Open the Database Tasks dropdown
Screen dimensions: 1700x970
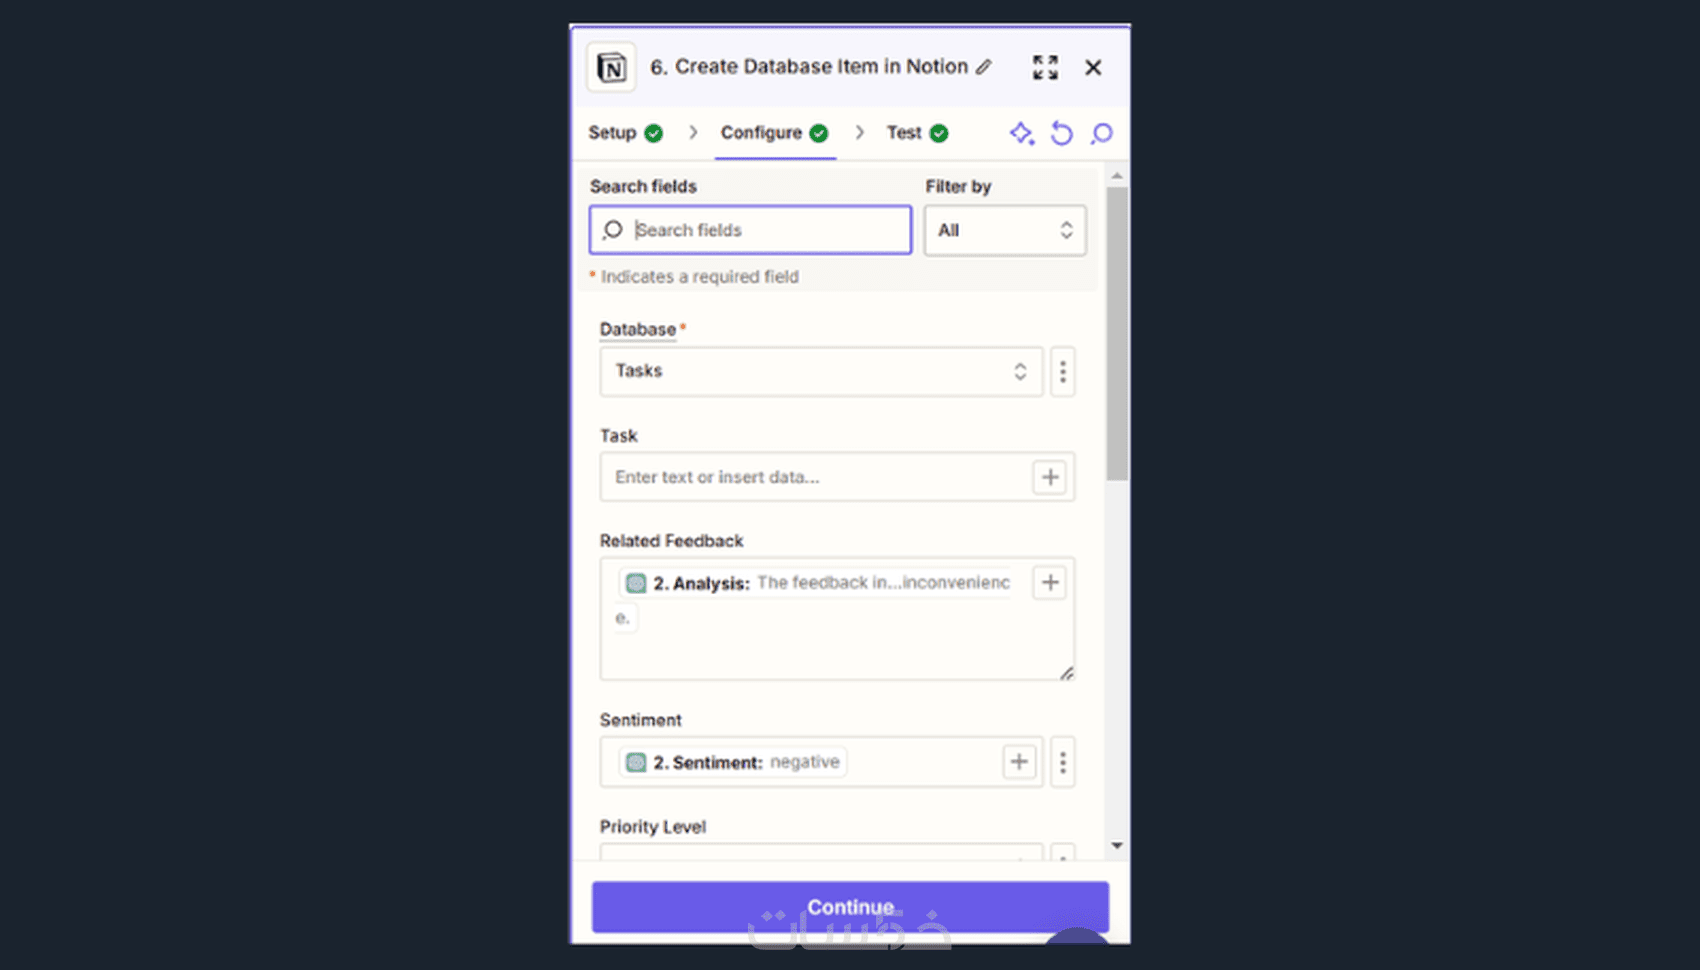point(820,371)
